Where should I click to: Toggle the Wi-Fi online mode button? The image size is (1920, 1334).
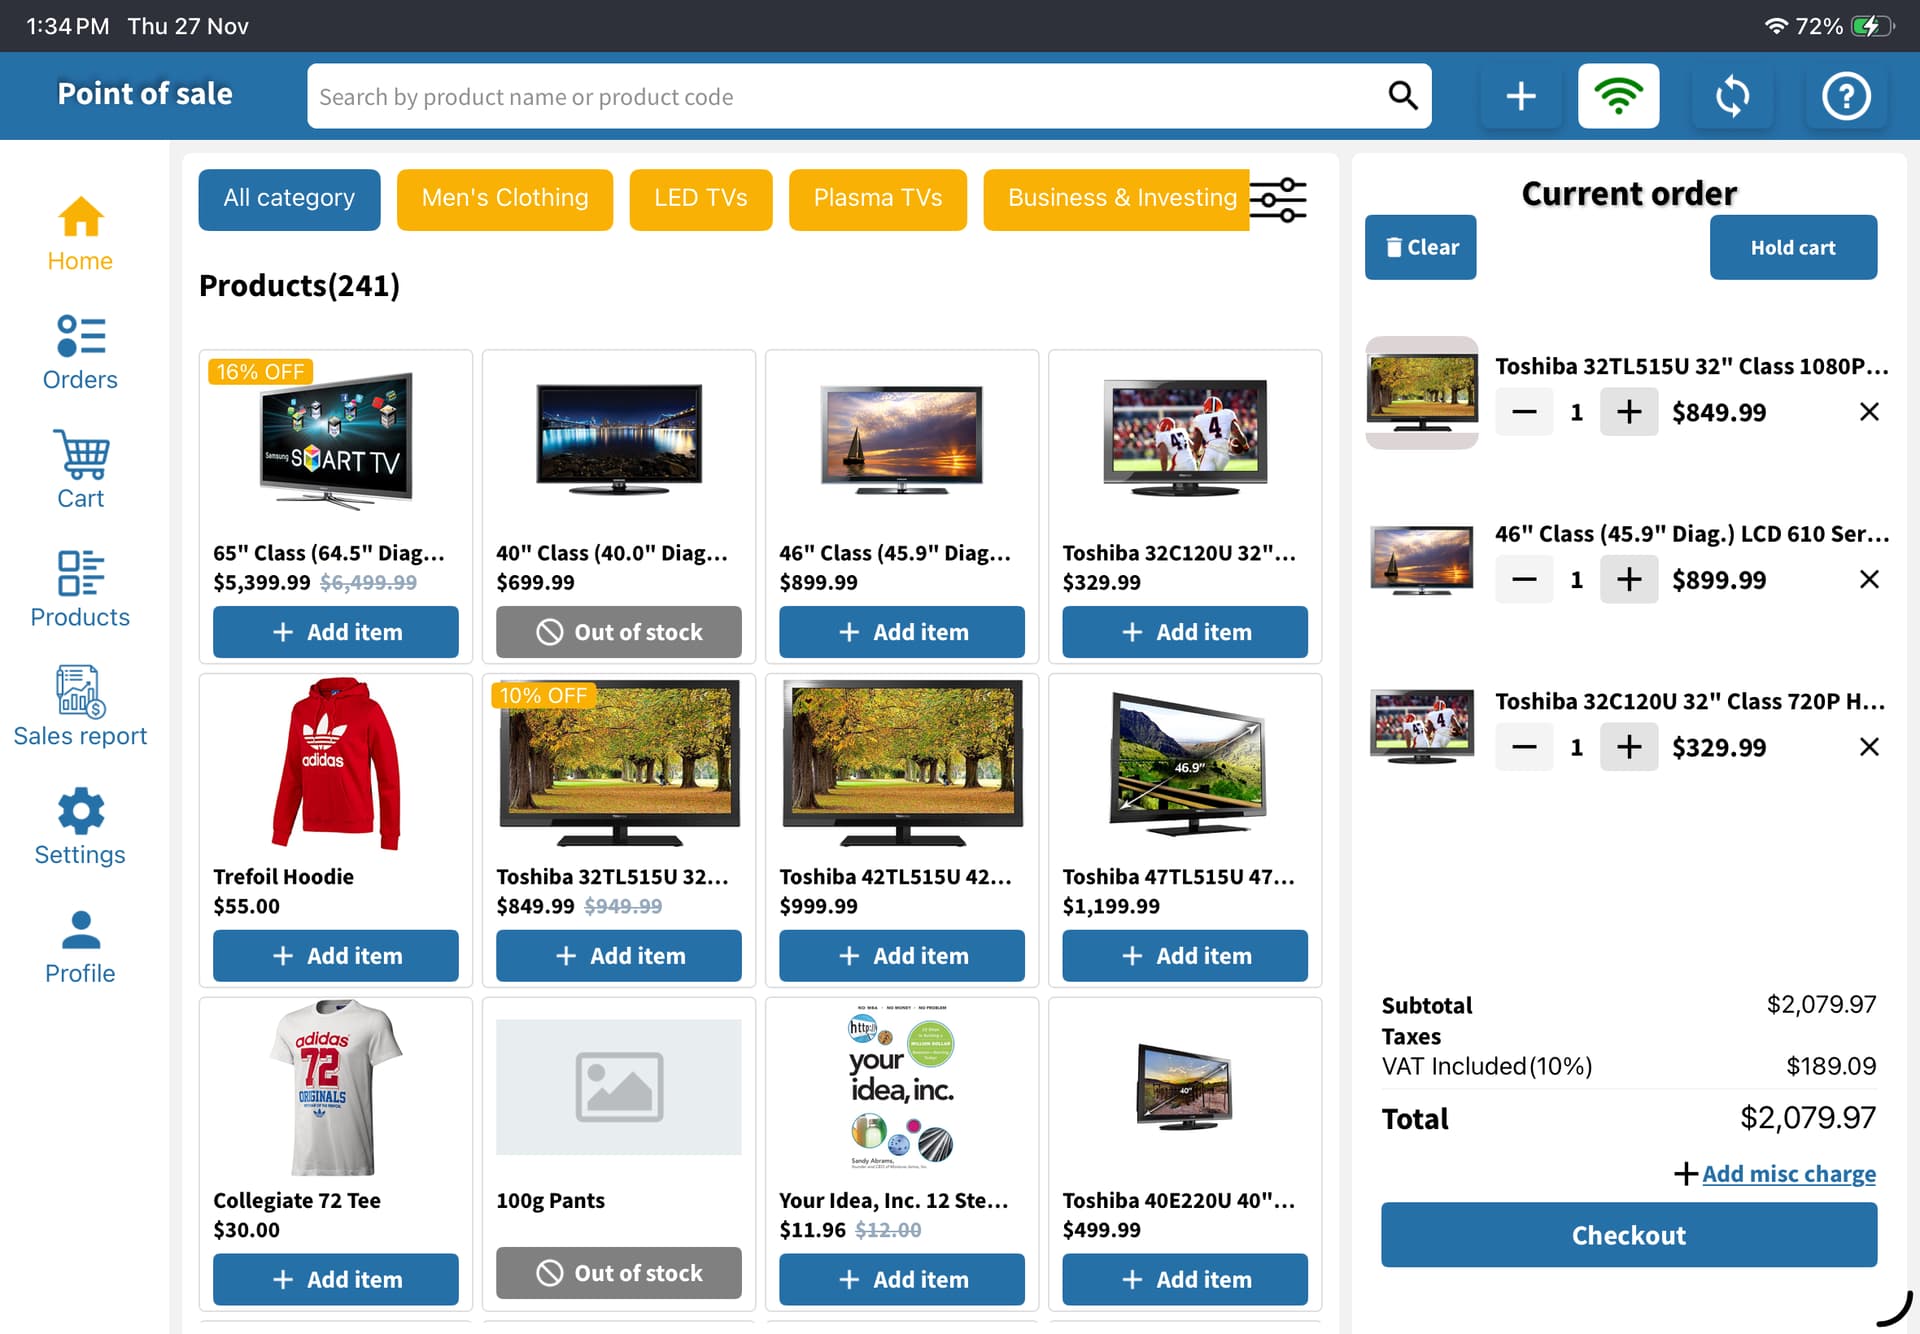point(1618,97)
